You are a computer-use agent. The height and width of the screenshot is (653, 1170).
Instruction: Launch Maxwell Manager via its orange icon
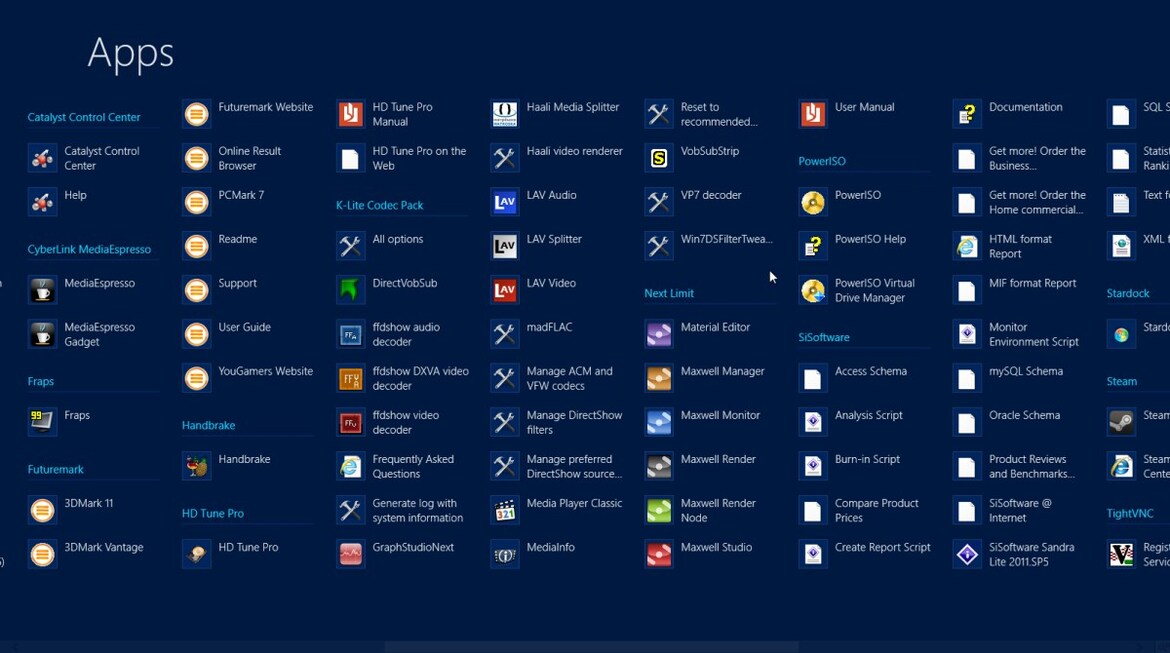click(x=659, y=378)
